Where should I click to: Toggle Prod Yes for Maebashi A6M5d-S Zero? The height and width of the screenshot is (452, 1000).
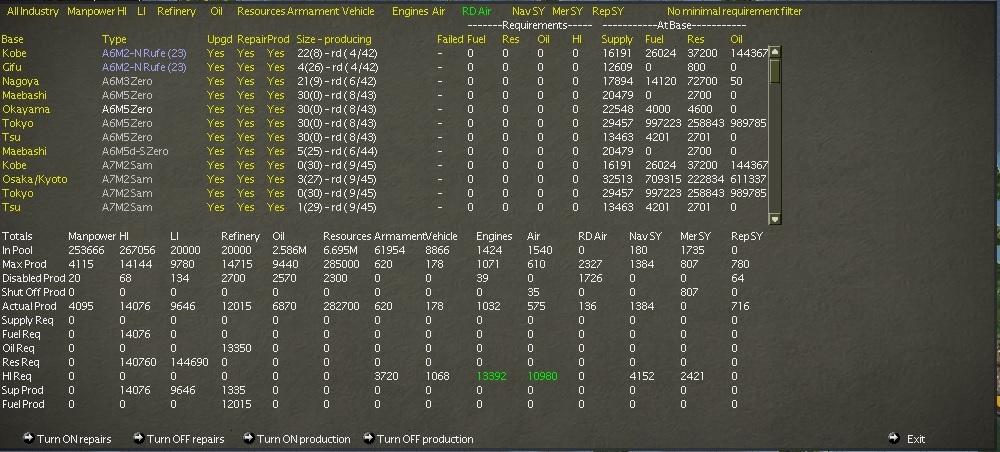pyautogui.click(x=276, y=152)
